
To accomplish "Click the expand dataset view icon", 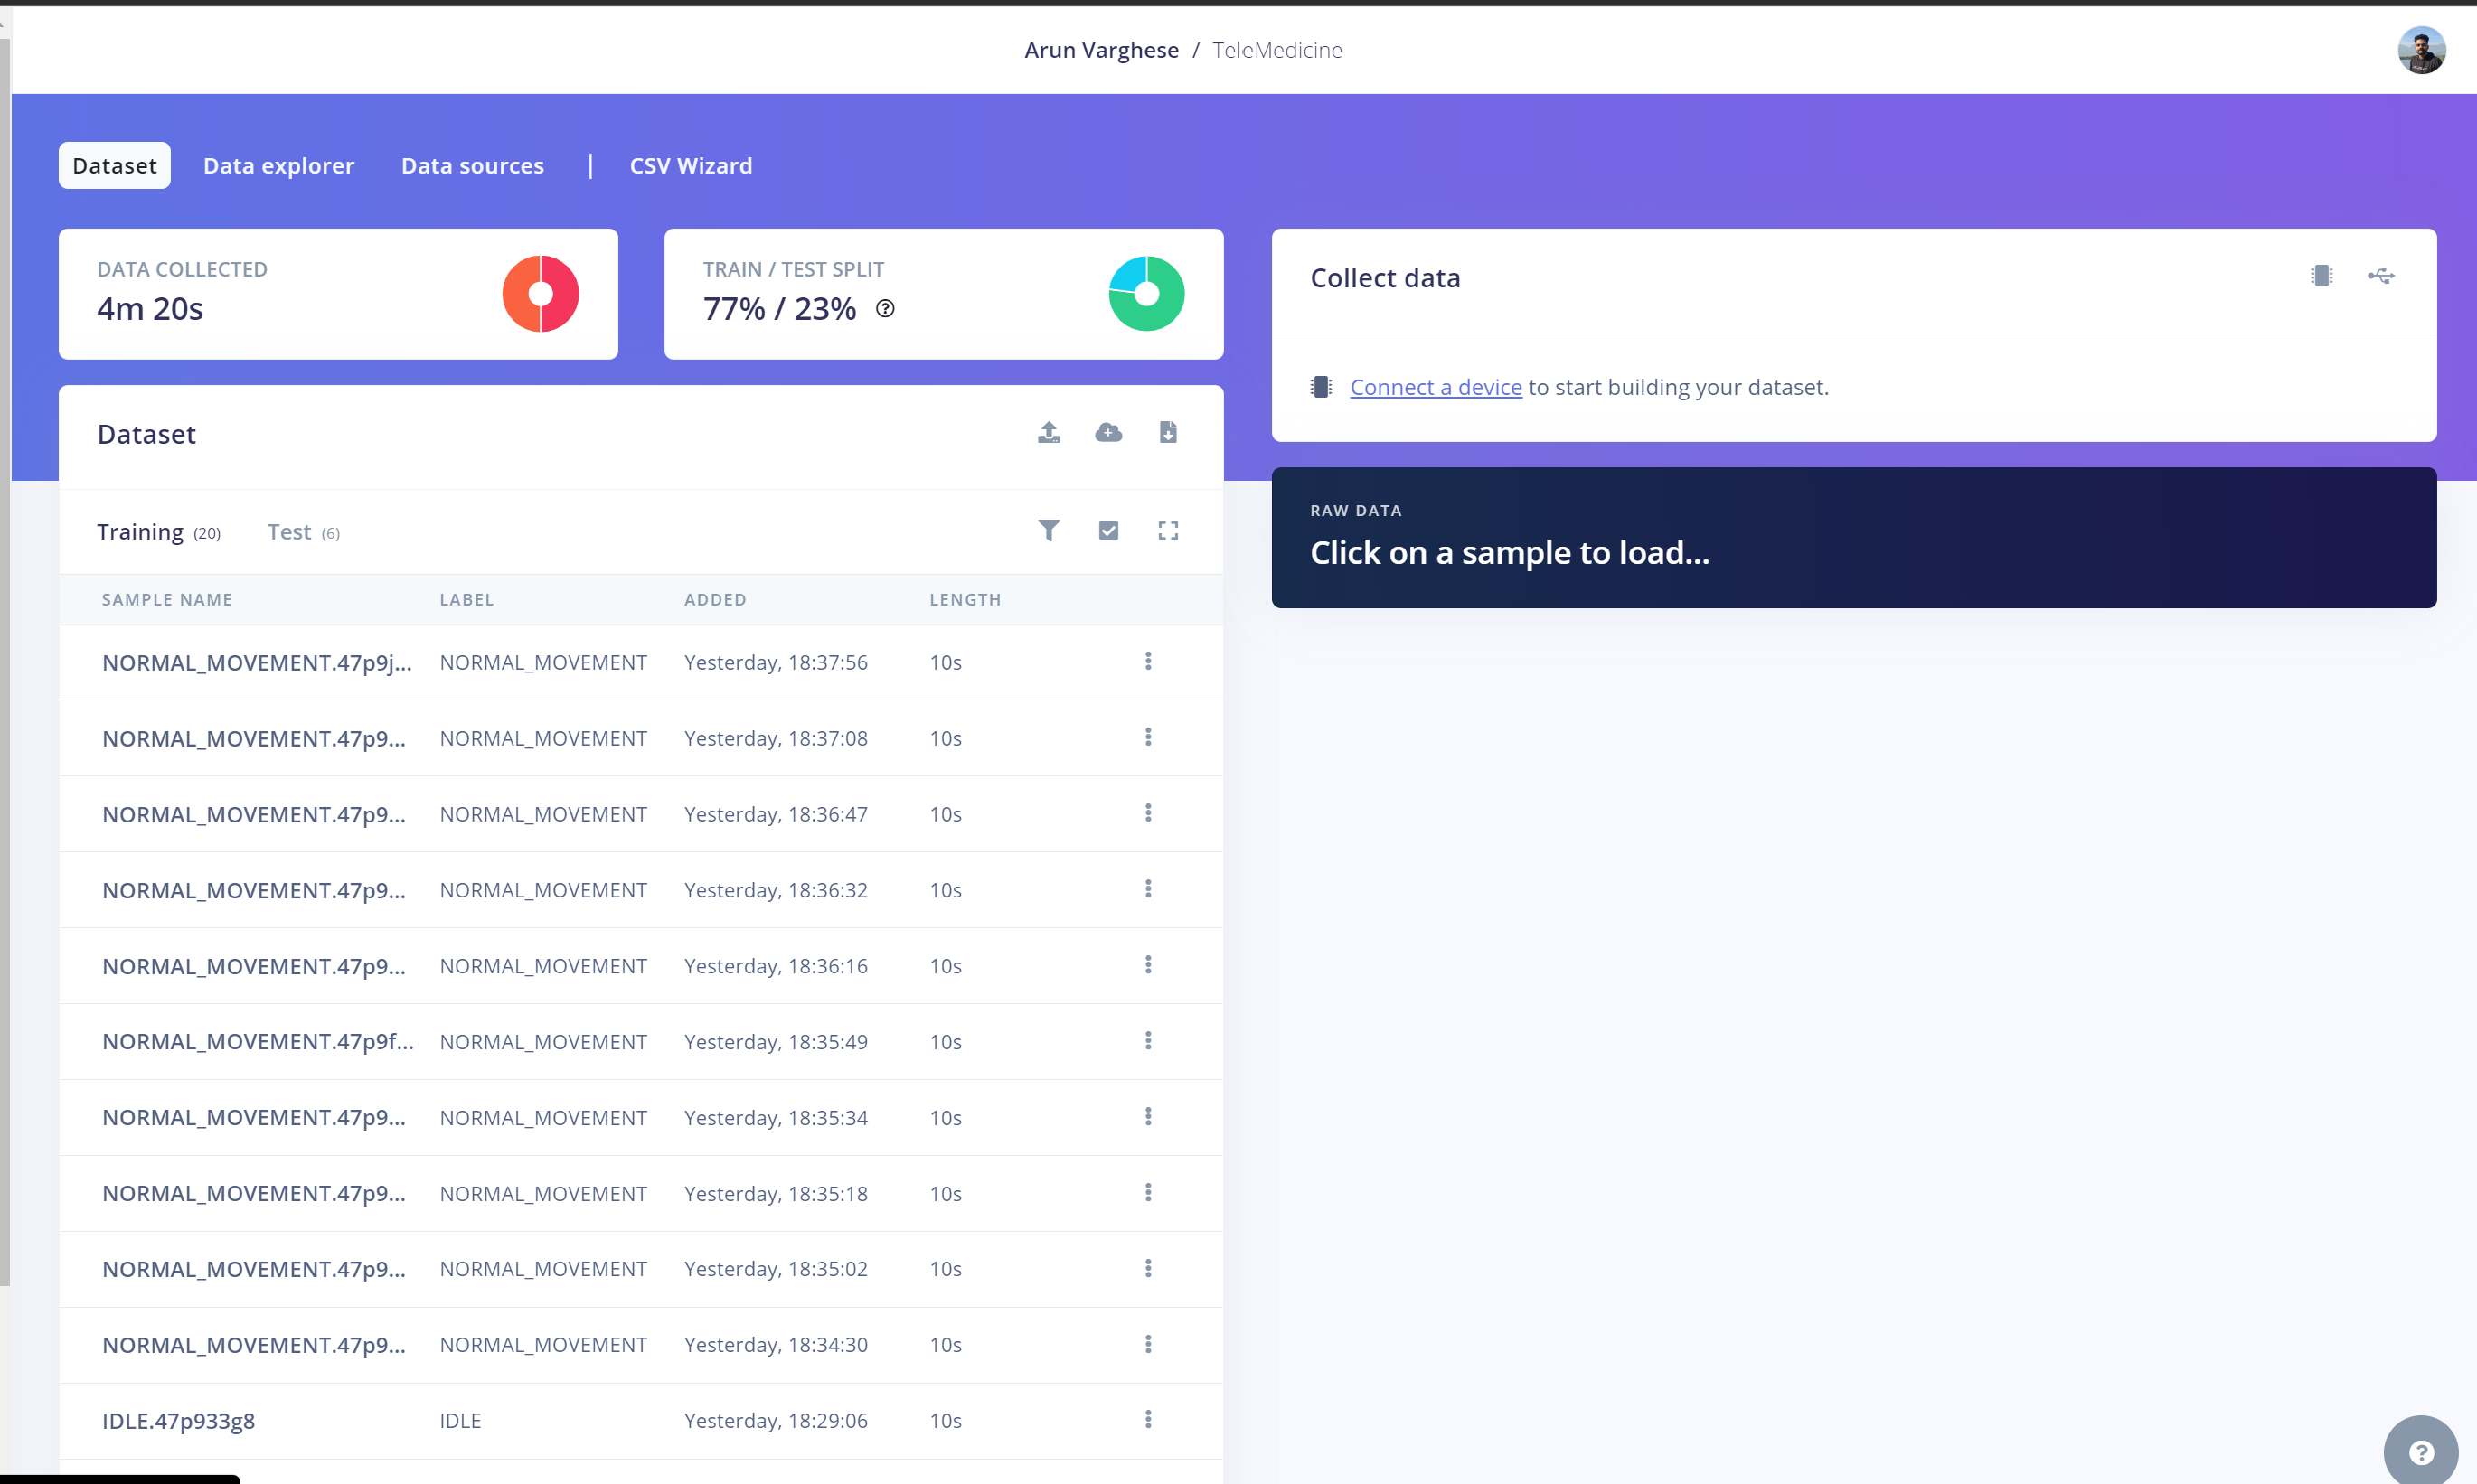I will tap(1168, 530).
